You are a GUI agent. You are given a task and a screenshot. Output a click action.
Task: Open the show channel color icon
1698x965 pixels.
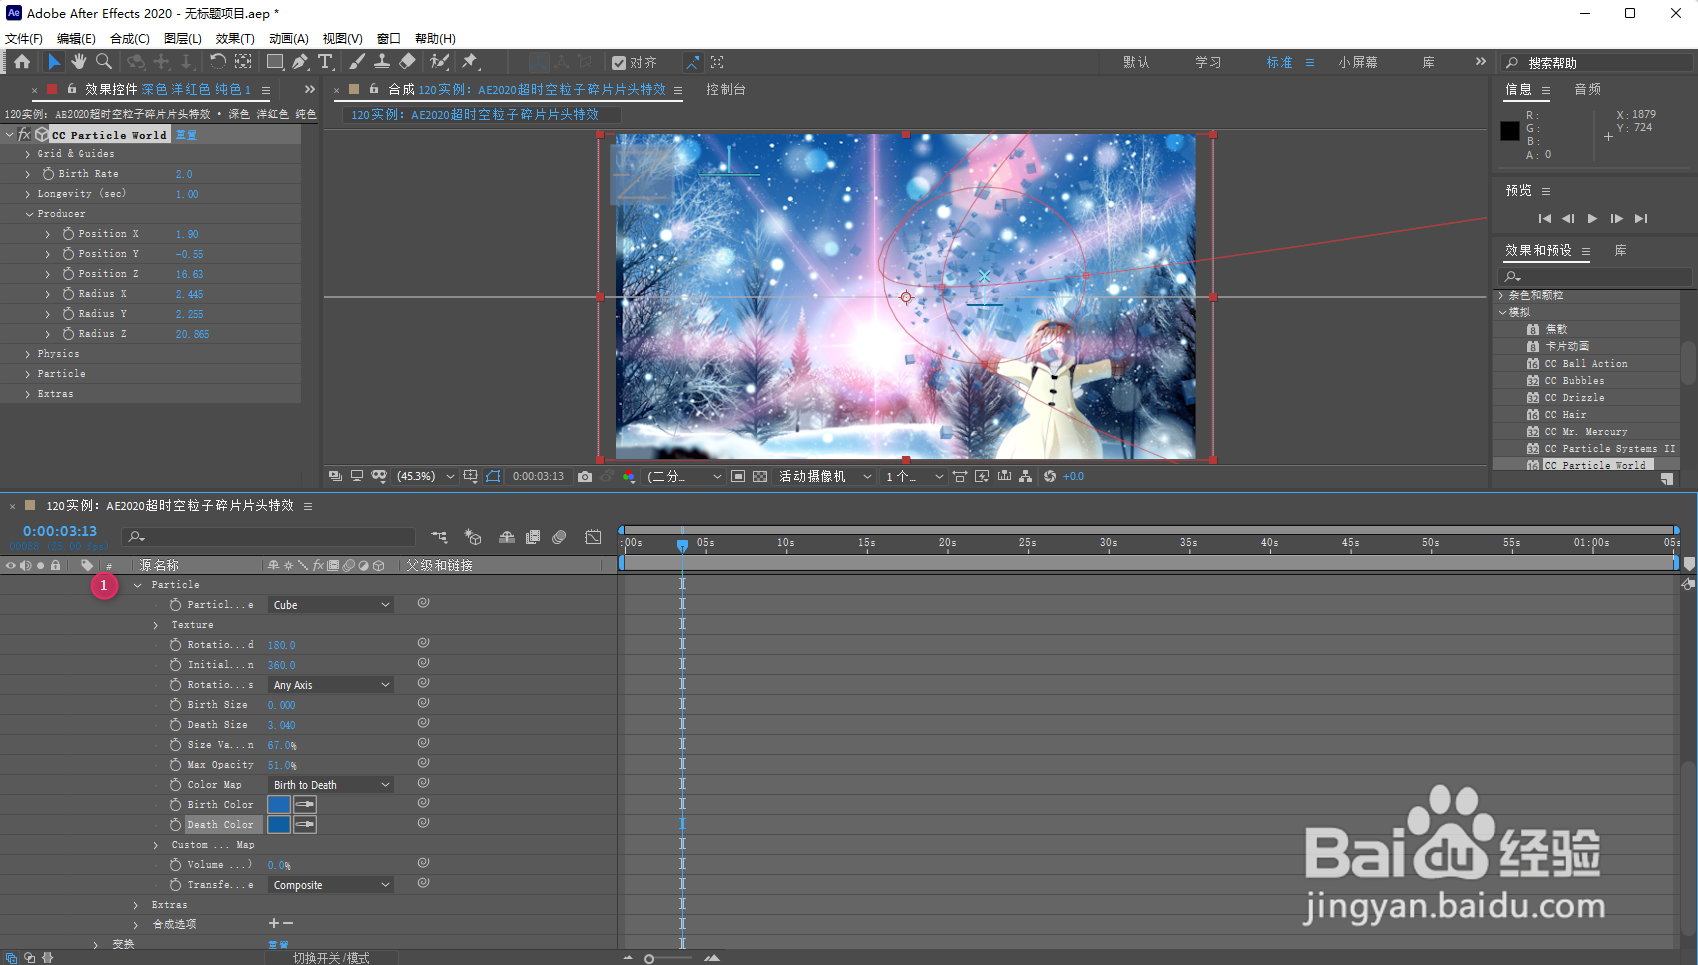(629, 477)
